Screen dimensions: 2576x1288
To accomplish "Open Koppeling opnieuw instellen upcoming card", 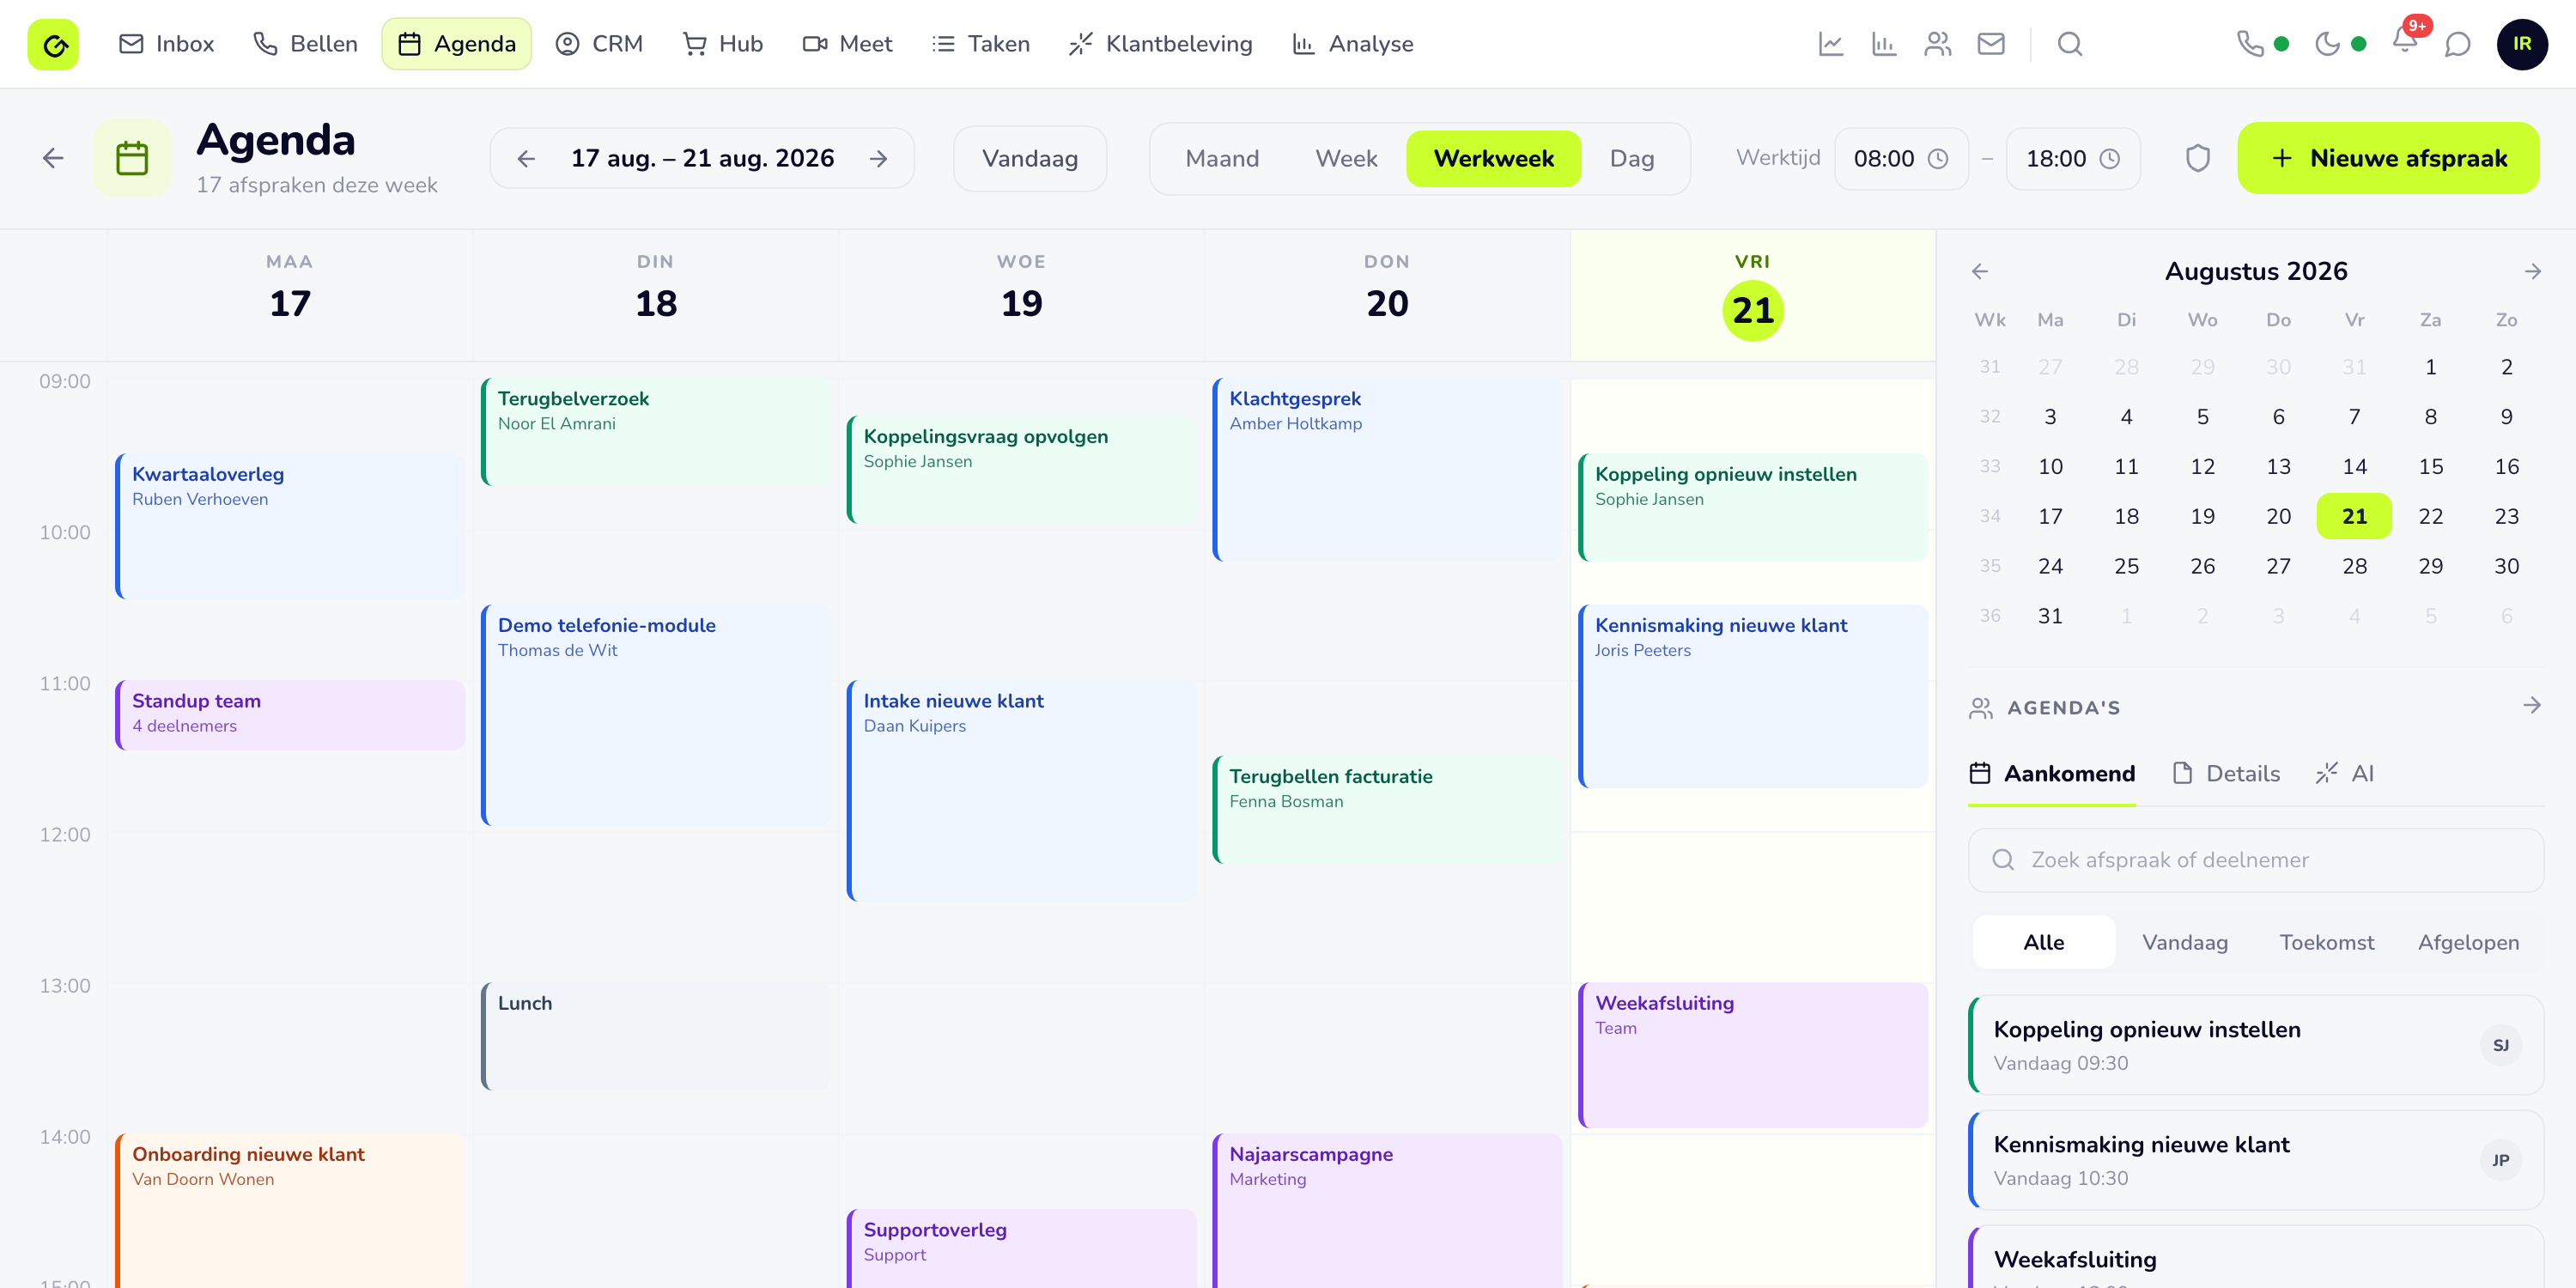I will (x=2256, y=1044).
